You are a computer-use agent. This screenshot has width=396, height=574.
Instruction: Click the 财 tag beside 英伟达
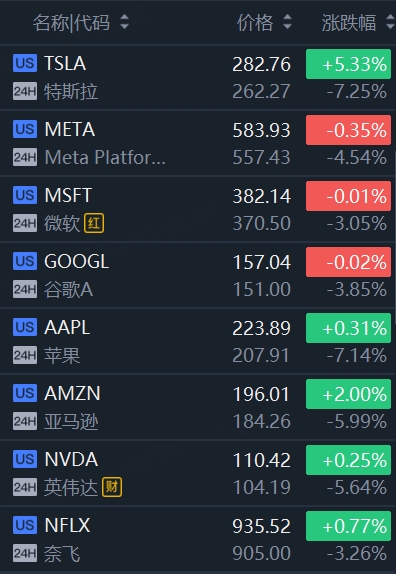click(x=112, y=487)
